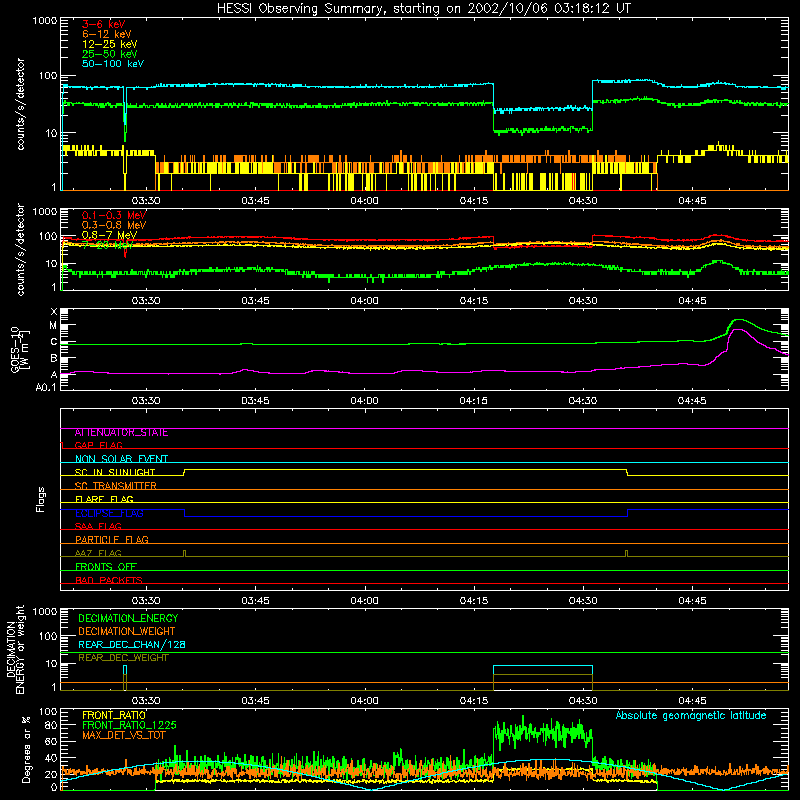
Task: Click the 'A0.1' axis label in GOES panel
Action: pos(46,388)
